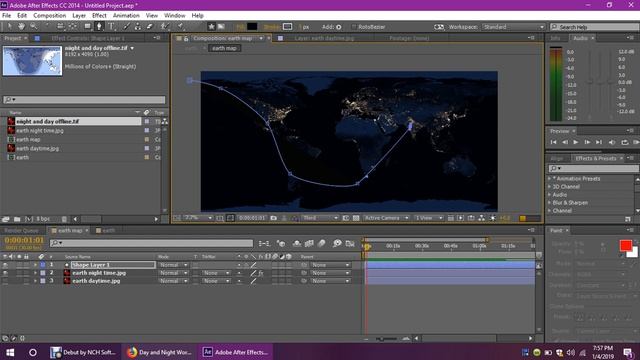
Task: Toggle the pixel aspect ratio correction icon
Action: coord(451,218)
